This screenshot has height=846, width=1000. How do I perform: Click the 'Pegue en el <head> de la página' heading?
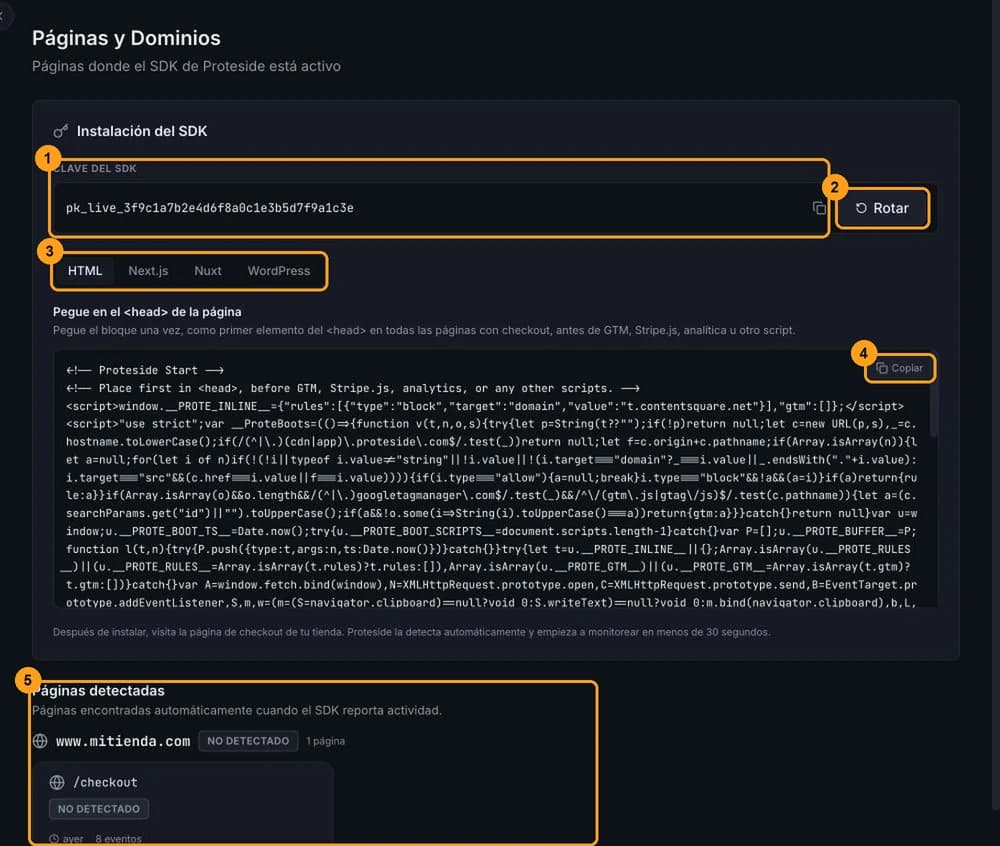147,312
